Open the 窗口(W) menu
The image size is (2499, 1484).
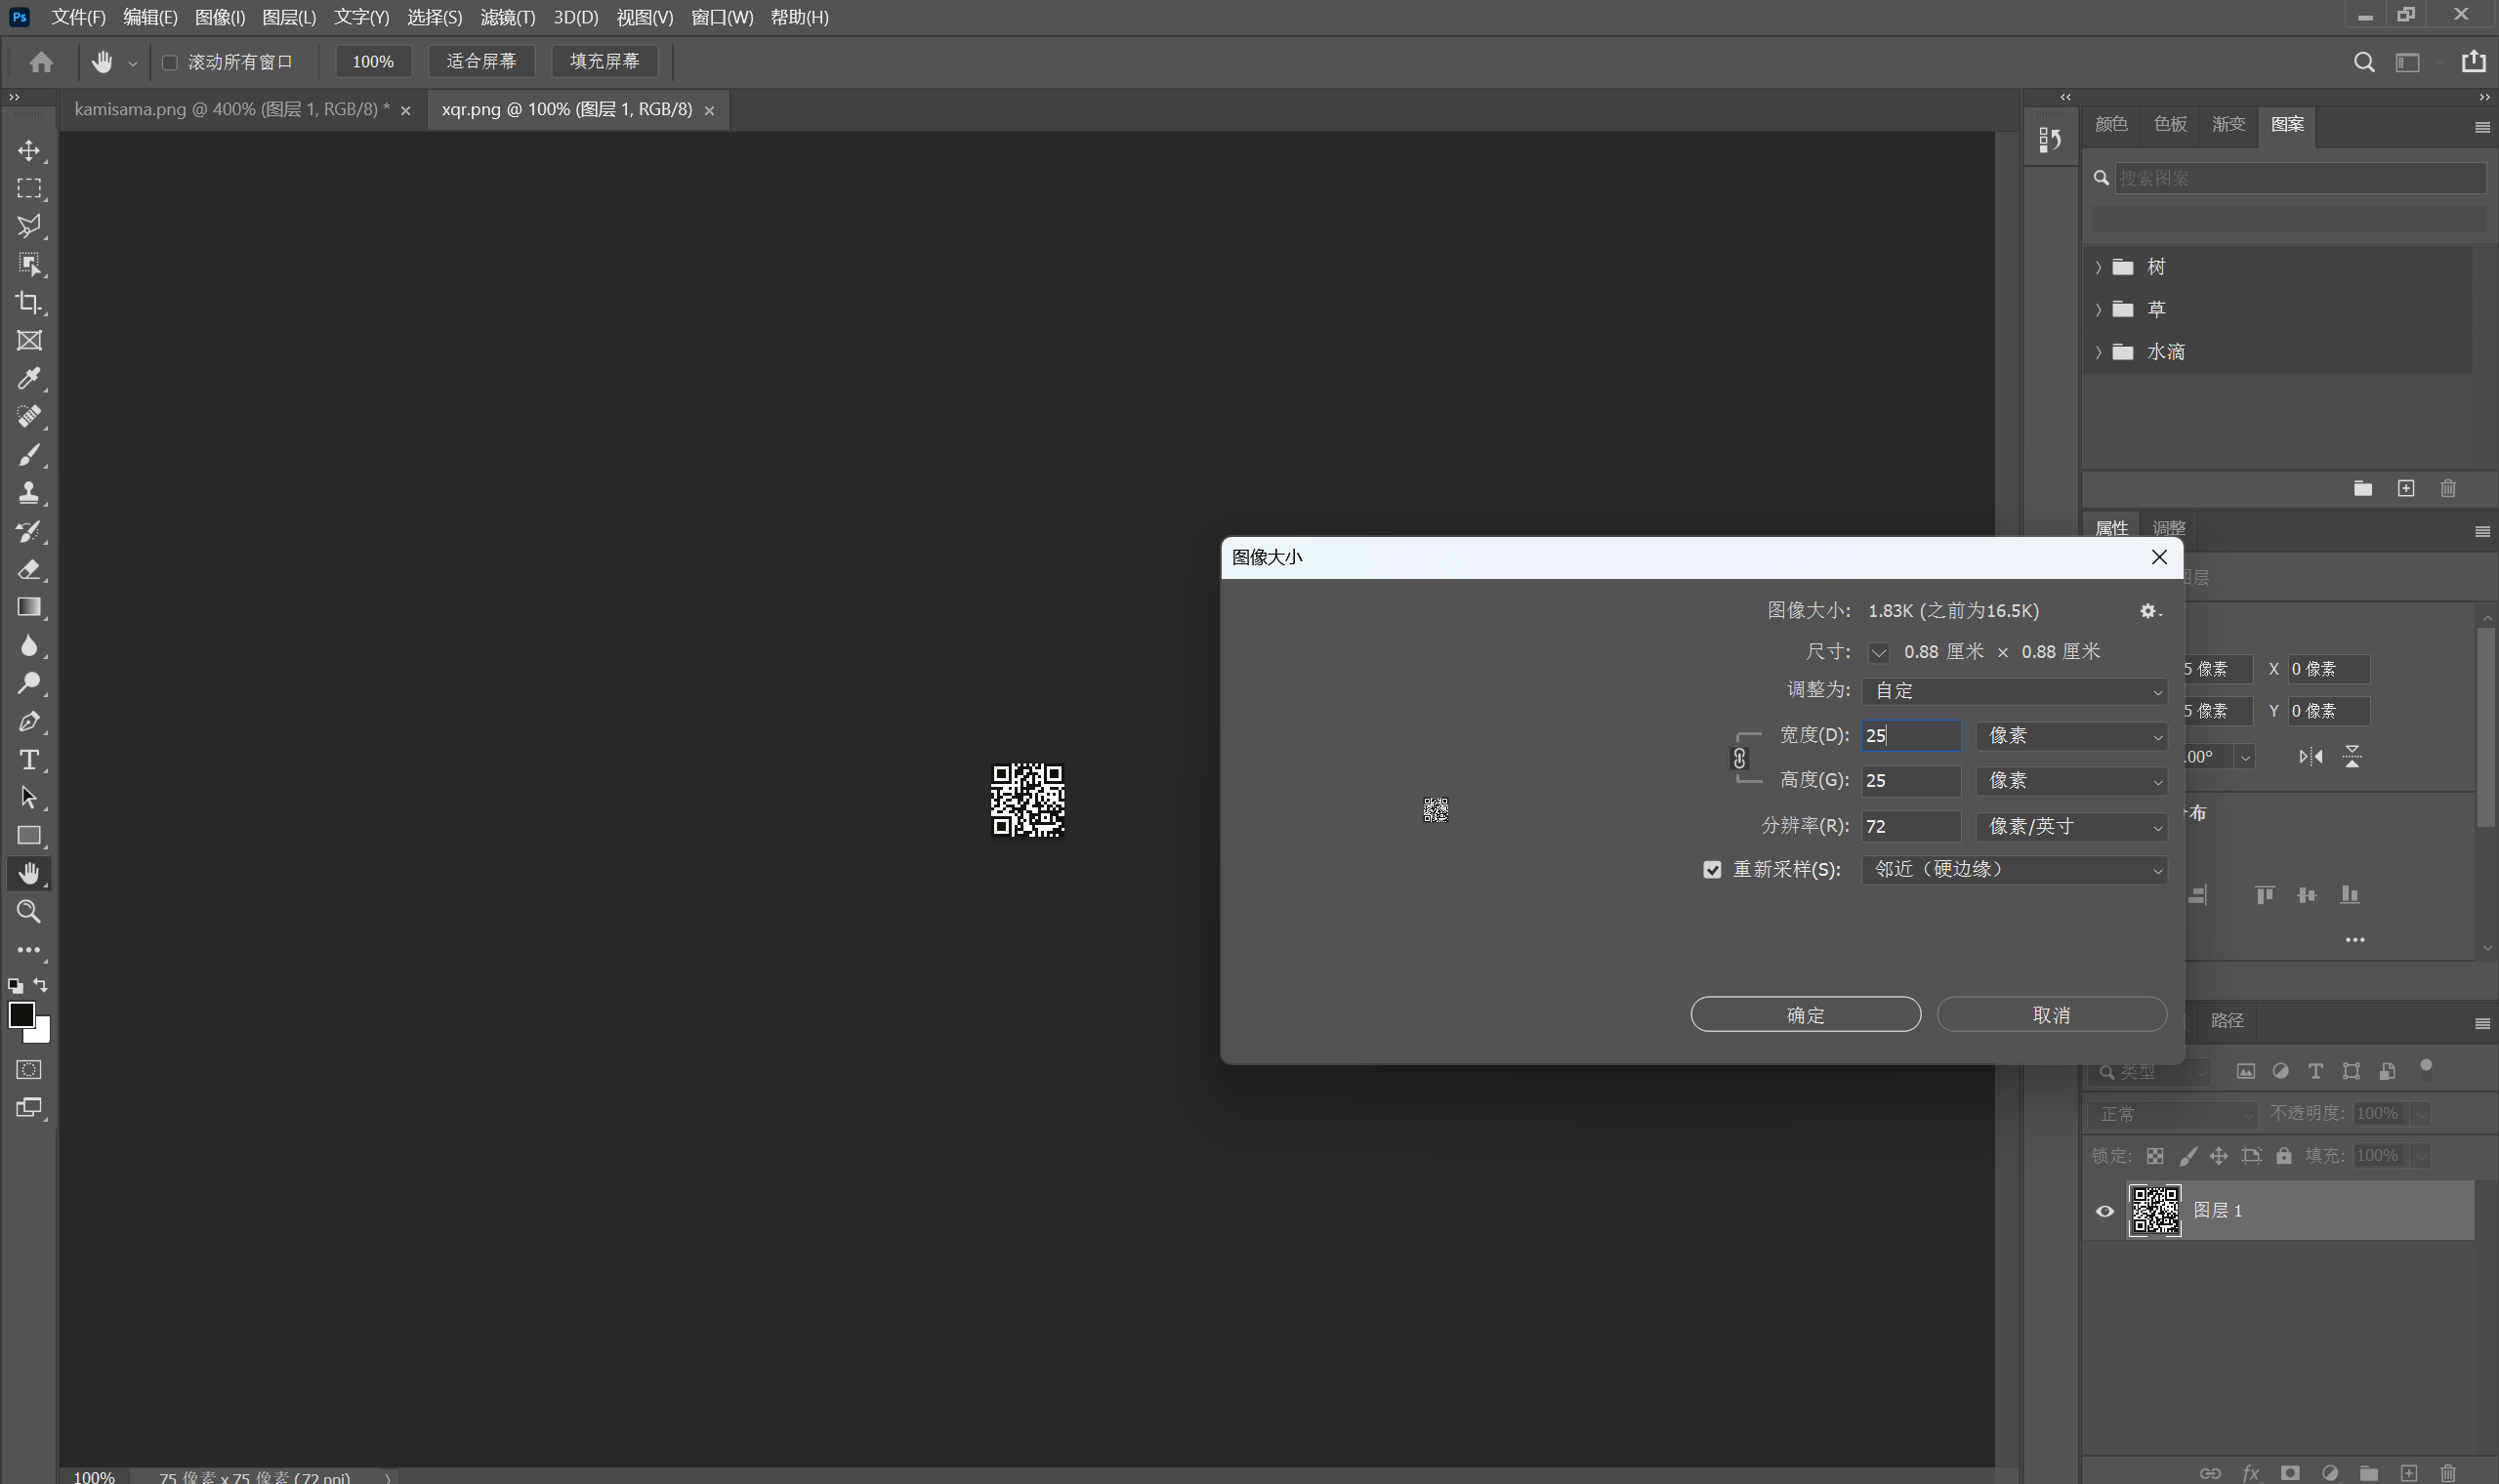tap(721, 17)
